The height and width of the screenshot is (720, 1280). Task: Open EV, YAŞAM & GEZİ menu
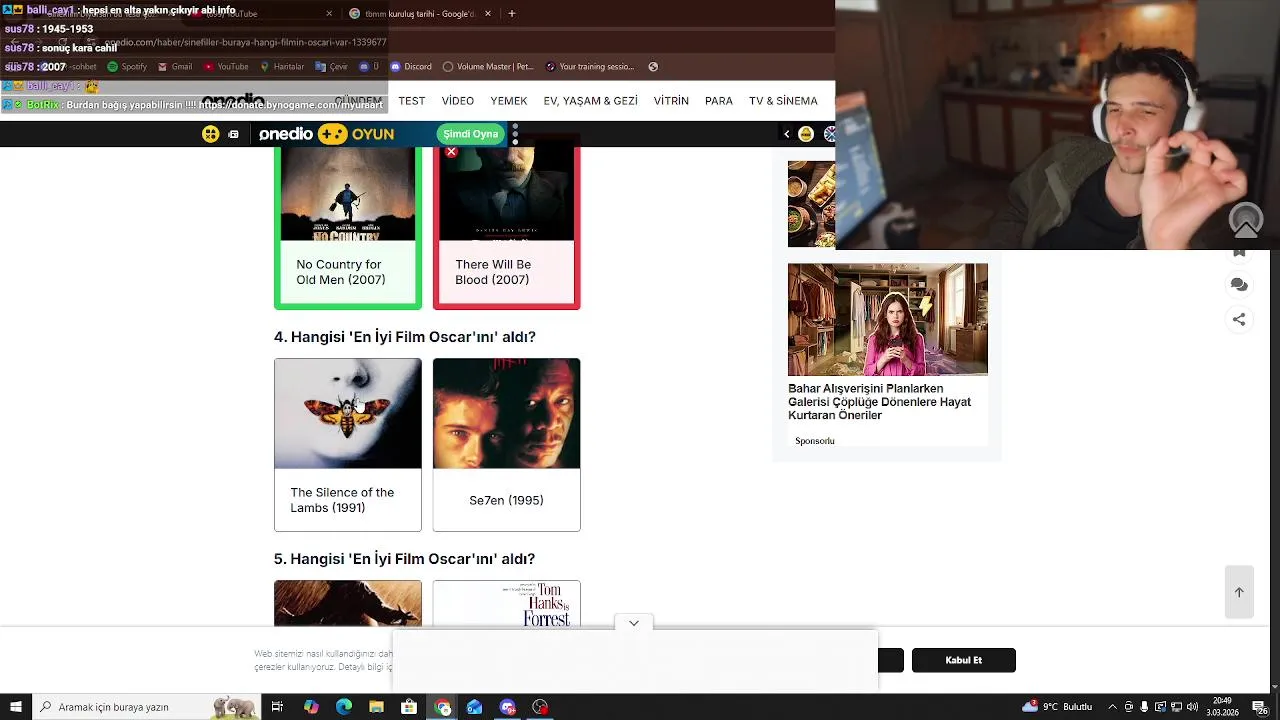point(590,101)
